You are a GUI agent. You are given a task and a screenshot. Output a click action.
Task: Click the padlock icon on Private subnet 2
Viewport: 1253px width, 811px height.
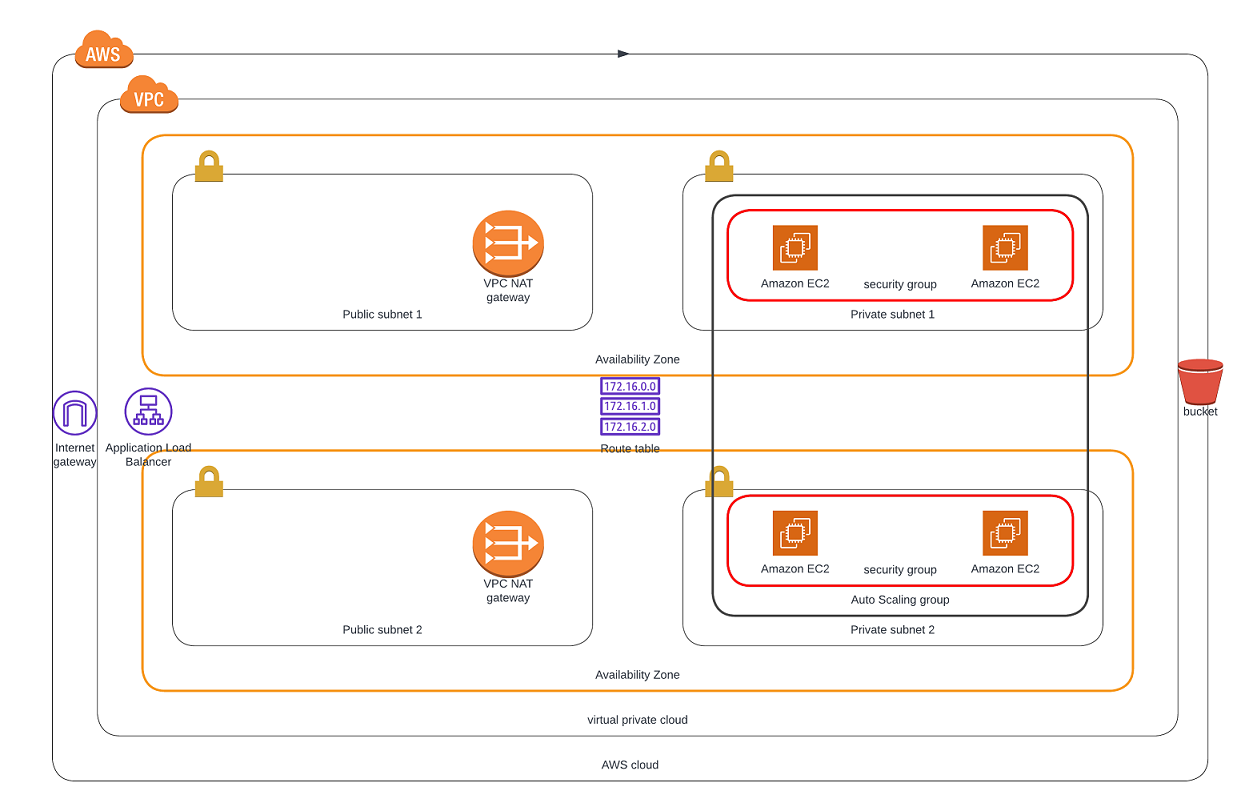(719, 481)
